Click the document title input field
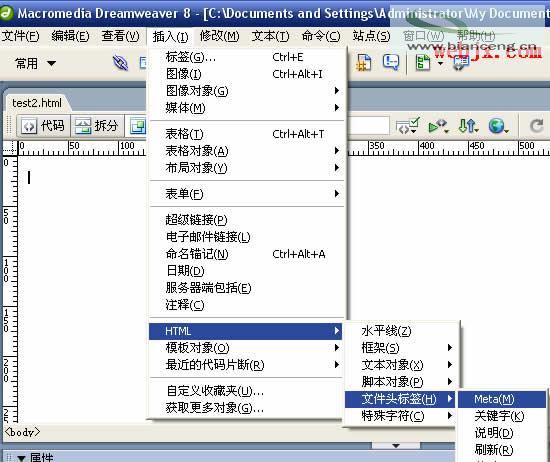 click(368, 126)
